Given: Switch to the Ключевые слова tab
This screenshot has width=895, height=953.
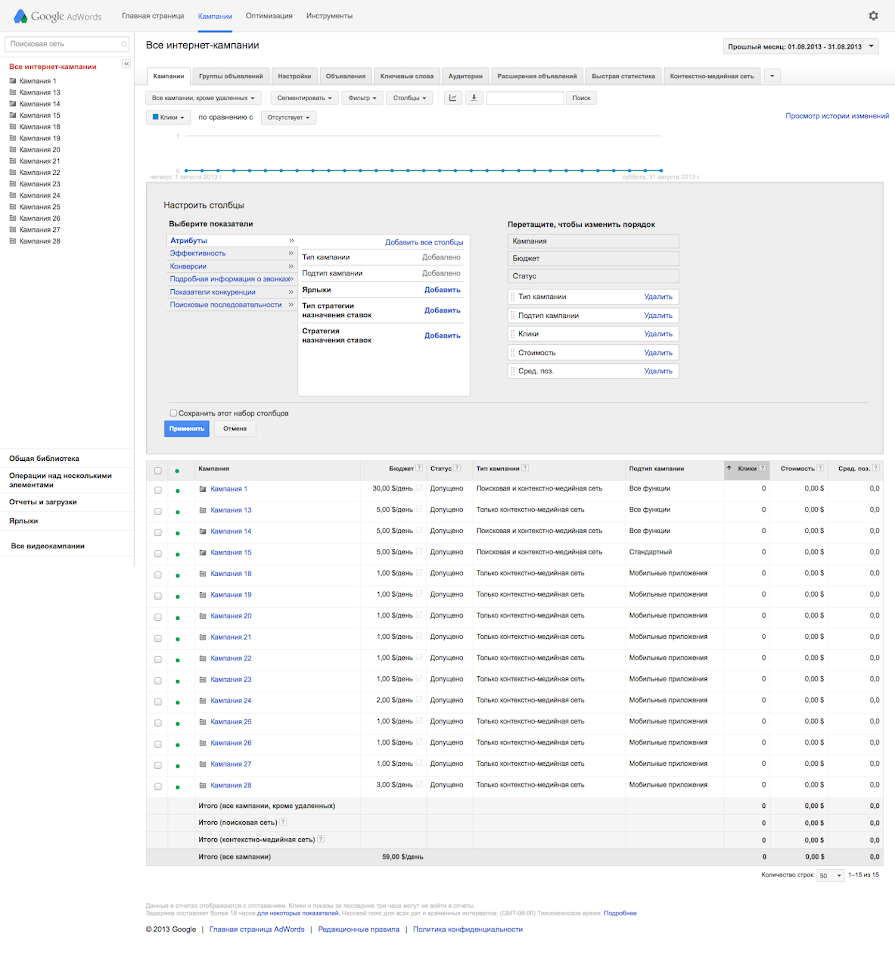Looking at the screenshot, I should [407, 76].
